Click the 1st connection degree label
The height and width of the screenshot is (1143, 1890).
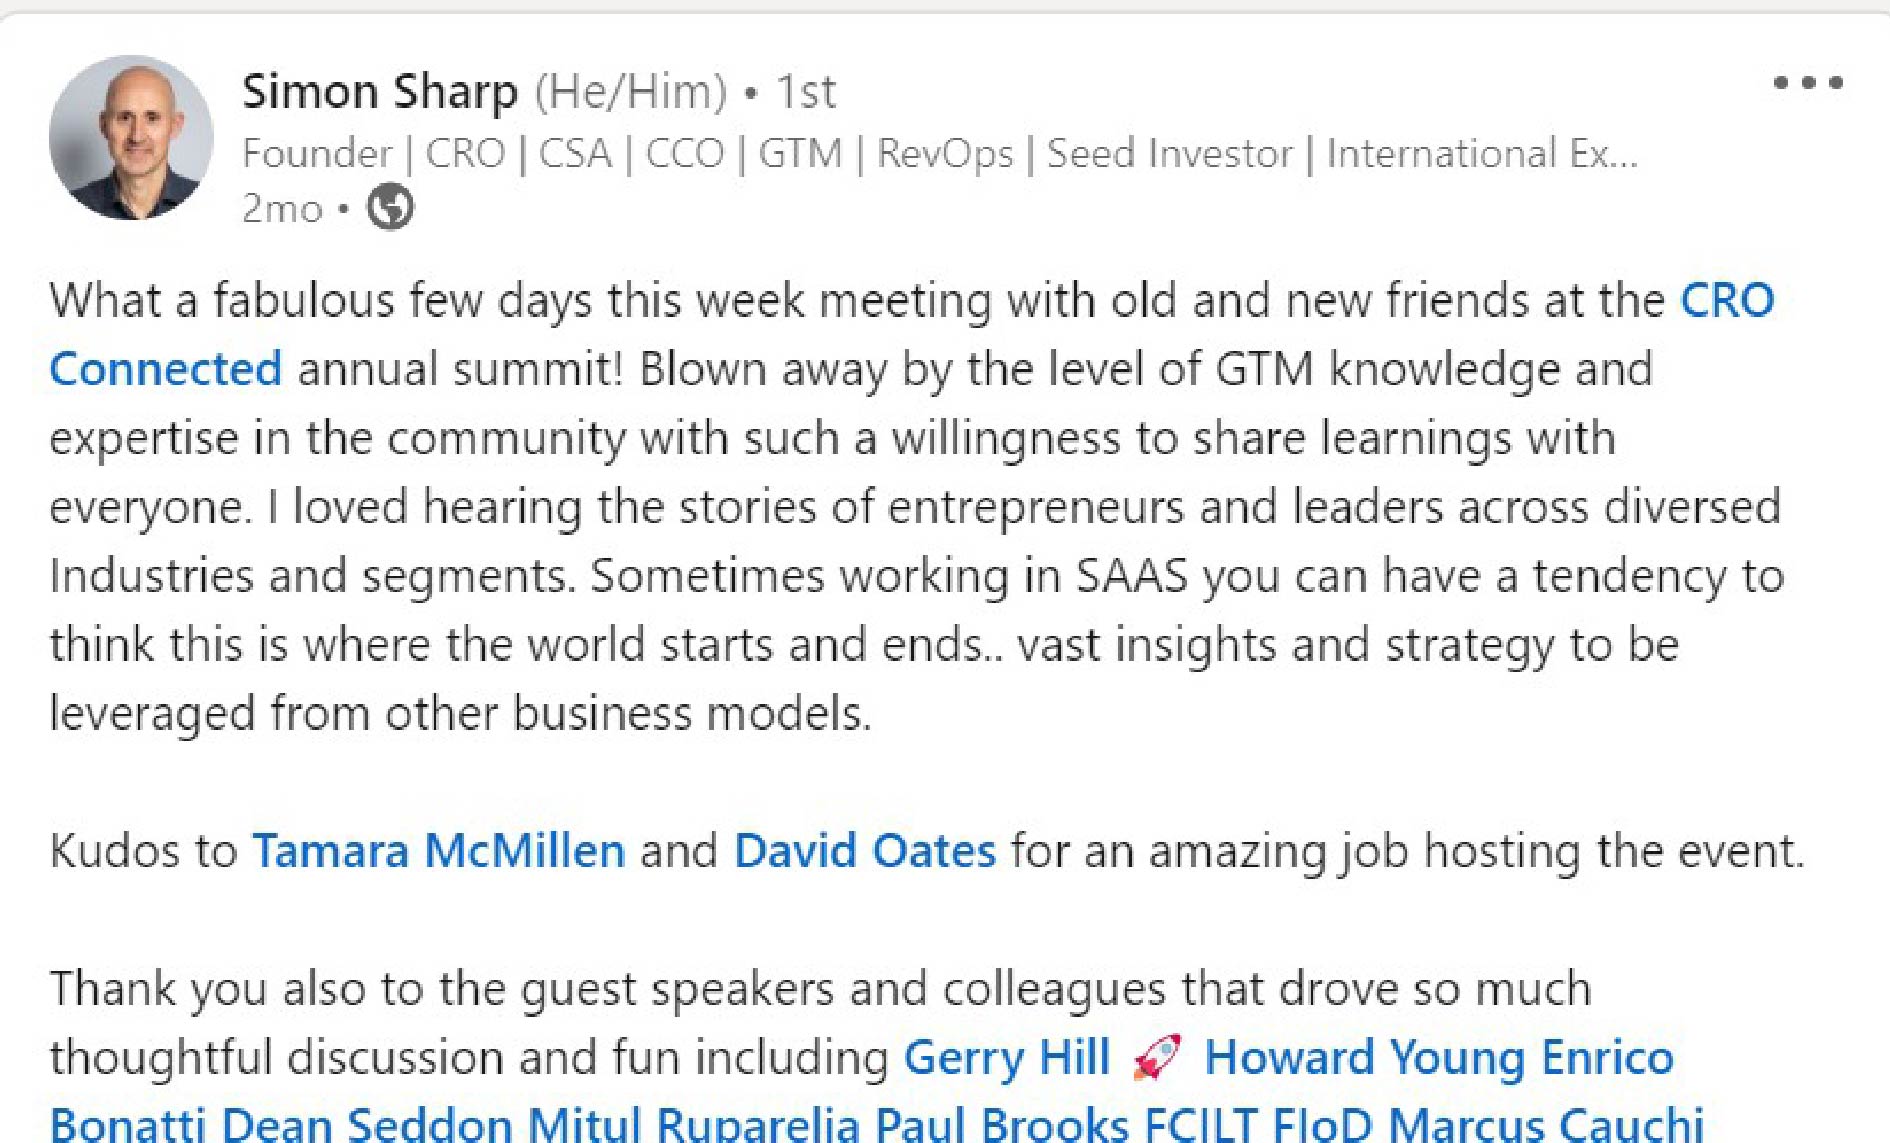(x=805, y=92)
